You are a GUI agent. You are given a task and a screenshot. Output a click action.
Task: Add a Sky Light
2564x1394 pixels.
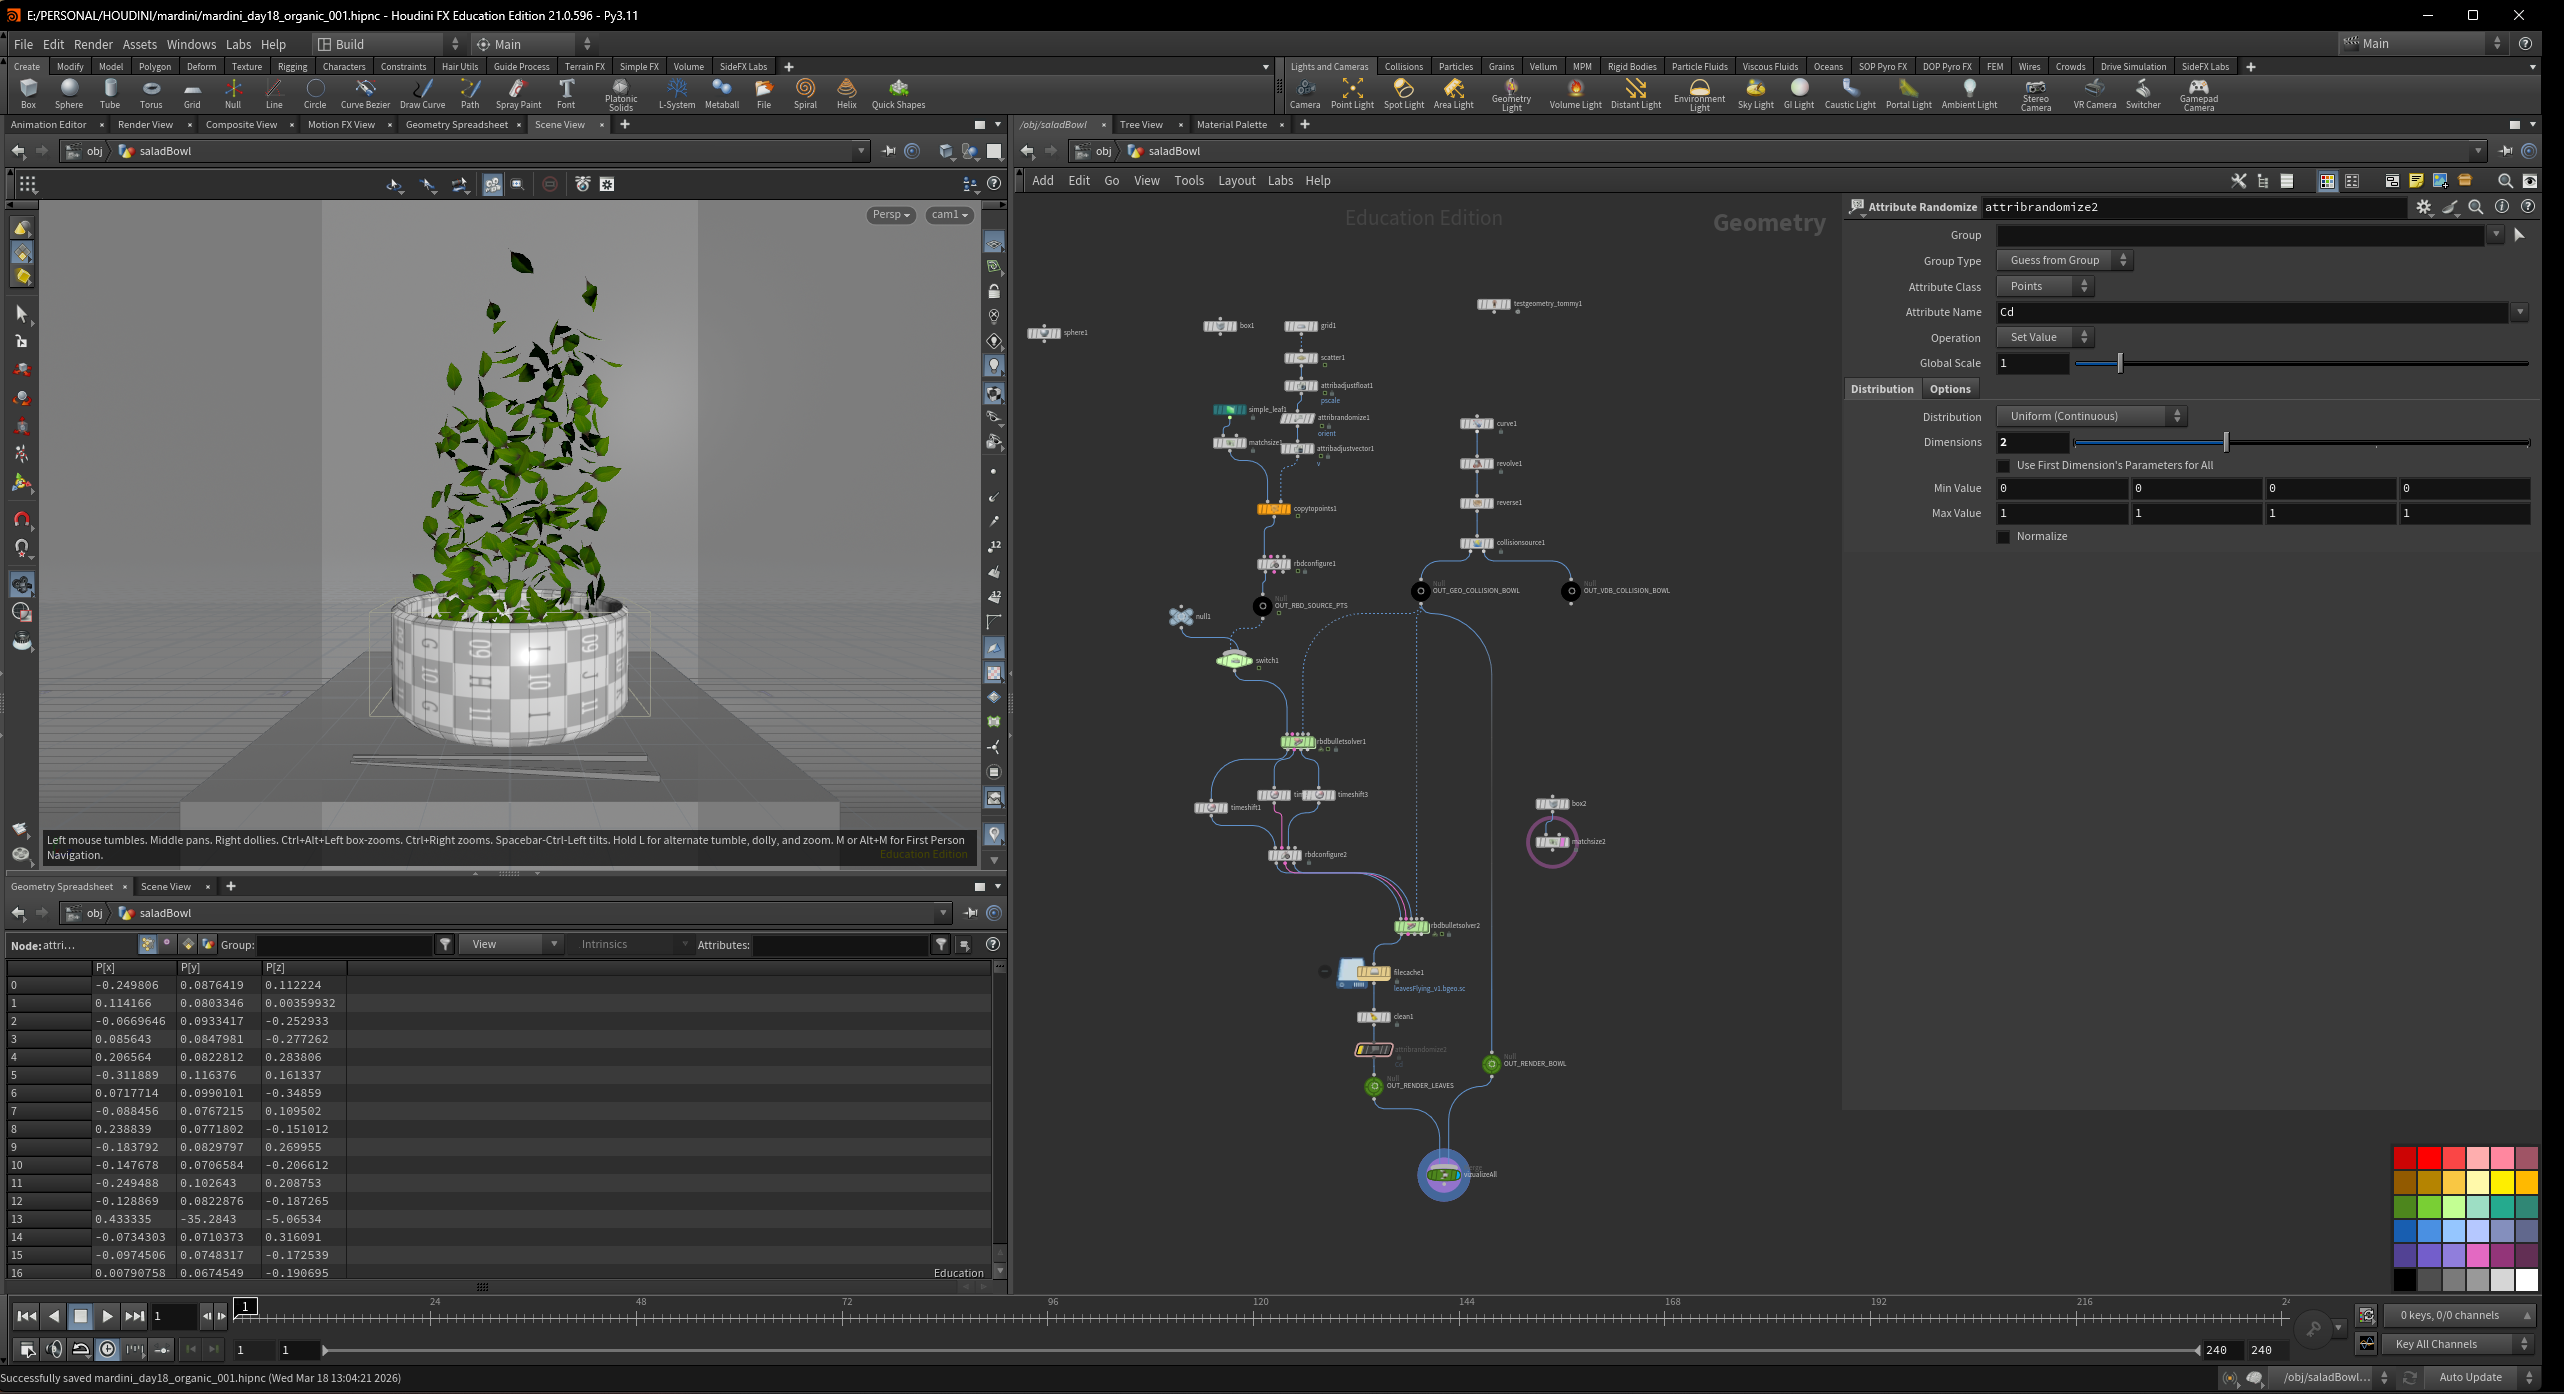coord(1756,93)
